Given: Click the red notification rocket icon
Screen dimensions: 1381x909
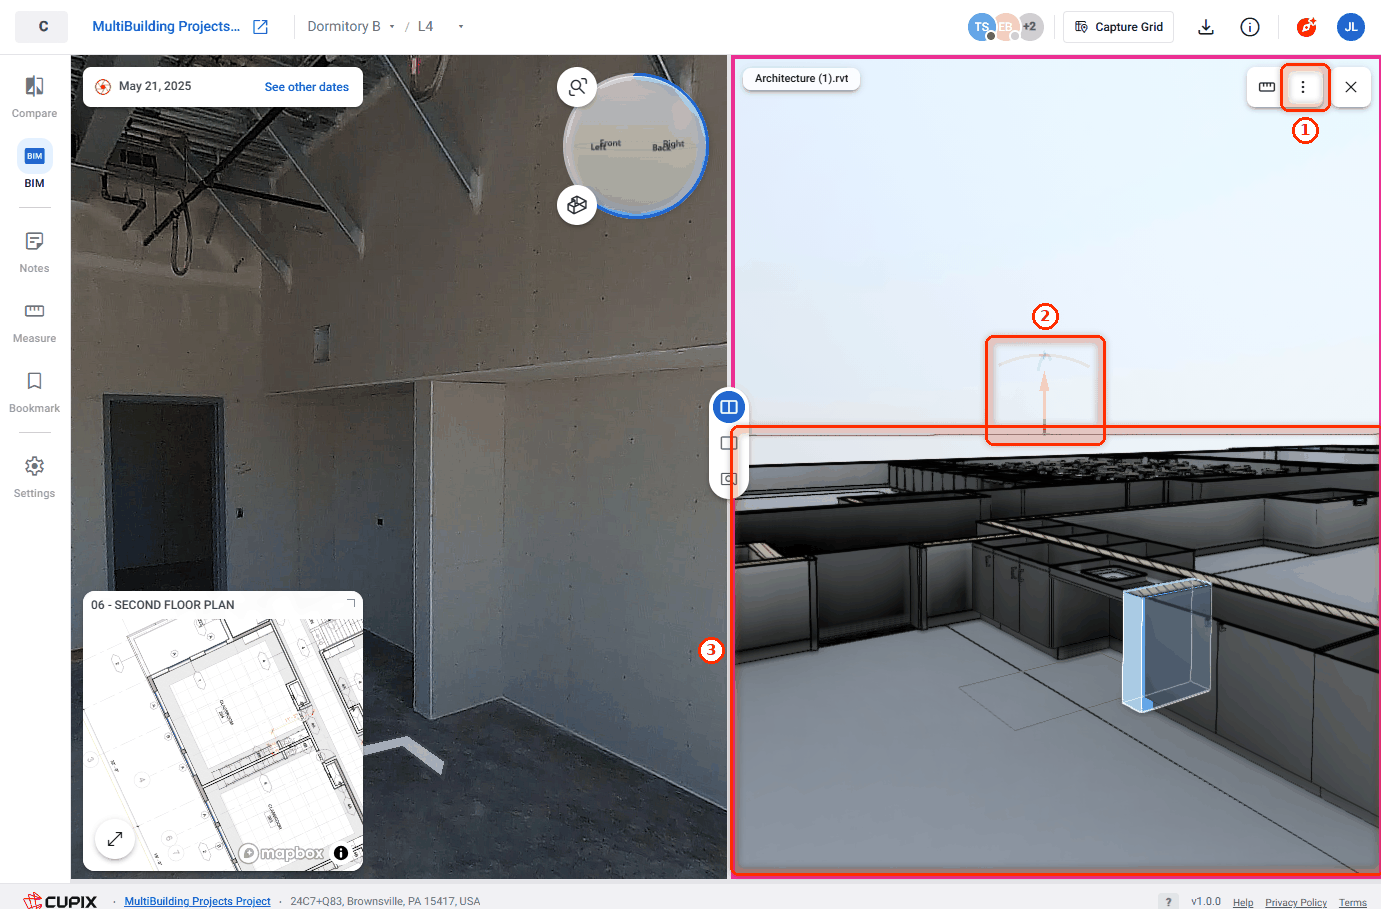Looking at the screenshot, I should [1306, 27].
